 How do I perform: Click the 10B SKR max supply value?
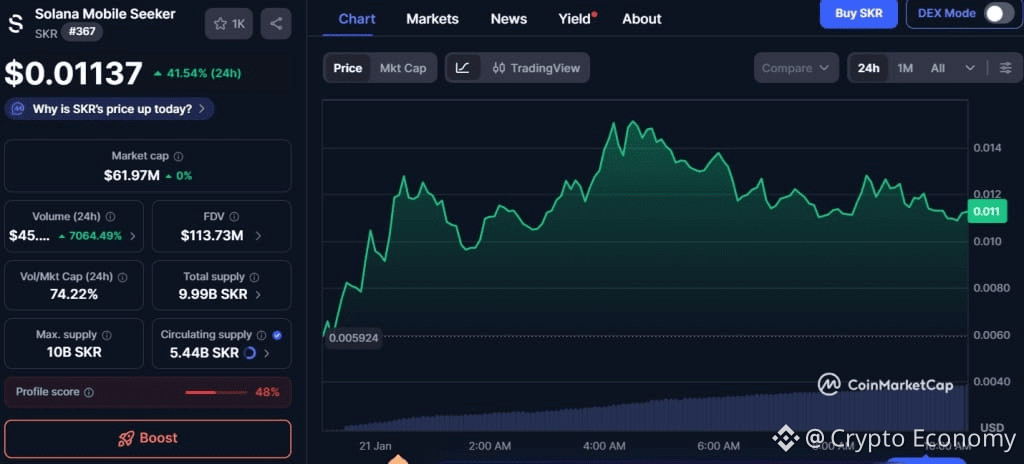[x=74, y=353]
